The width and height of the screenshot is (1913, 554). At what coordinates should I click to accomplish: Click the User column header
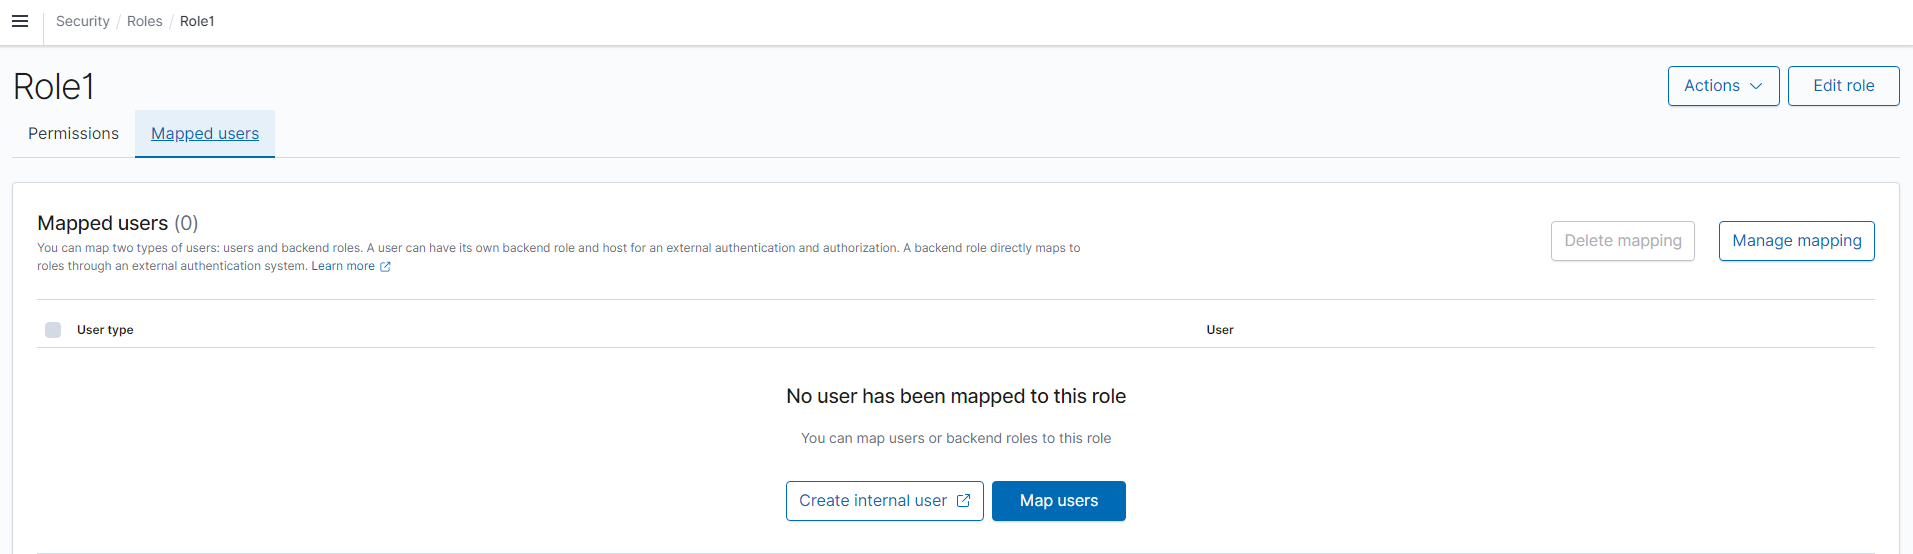point(1220,330)
